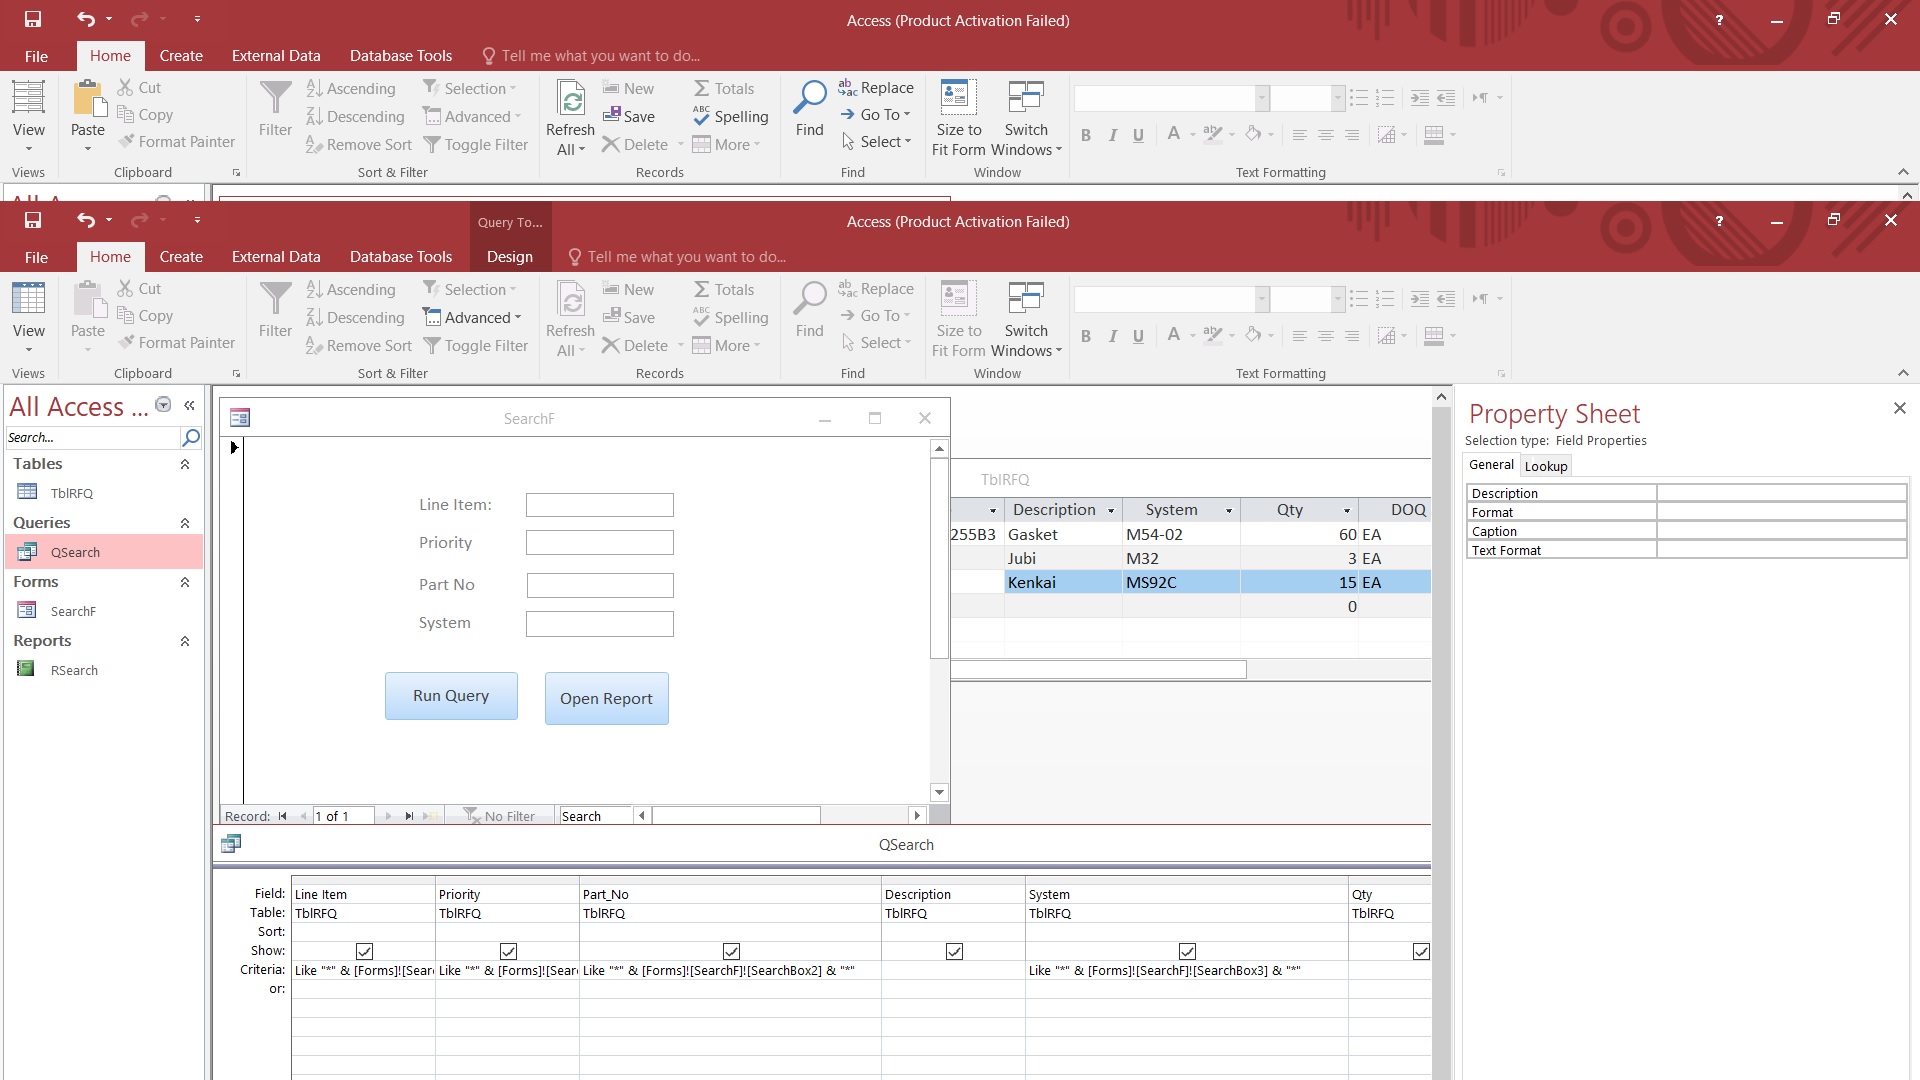Click Line Item text box in SearchF
The height and width of the screenshot is (1080, 1920).
click(x=600, y=505)
